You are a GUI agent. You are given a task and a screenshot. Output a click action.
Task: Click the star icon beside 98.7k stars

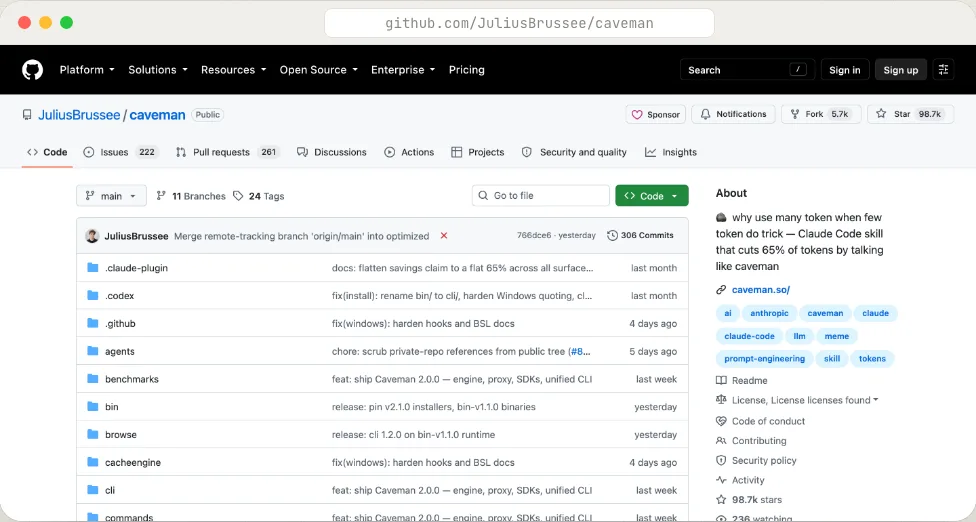coord(721,500)
